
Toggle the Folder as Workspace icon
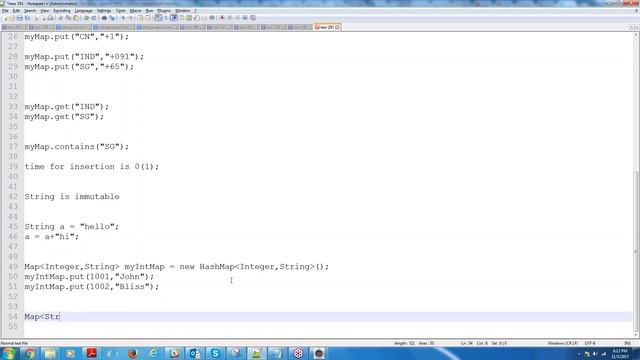[x=204, y=18]
